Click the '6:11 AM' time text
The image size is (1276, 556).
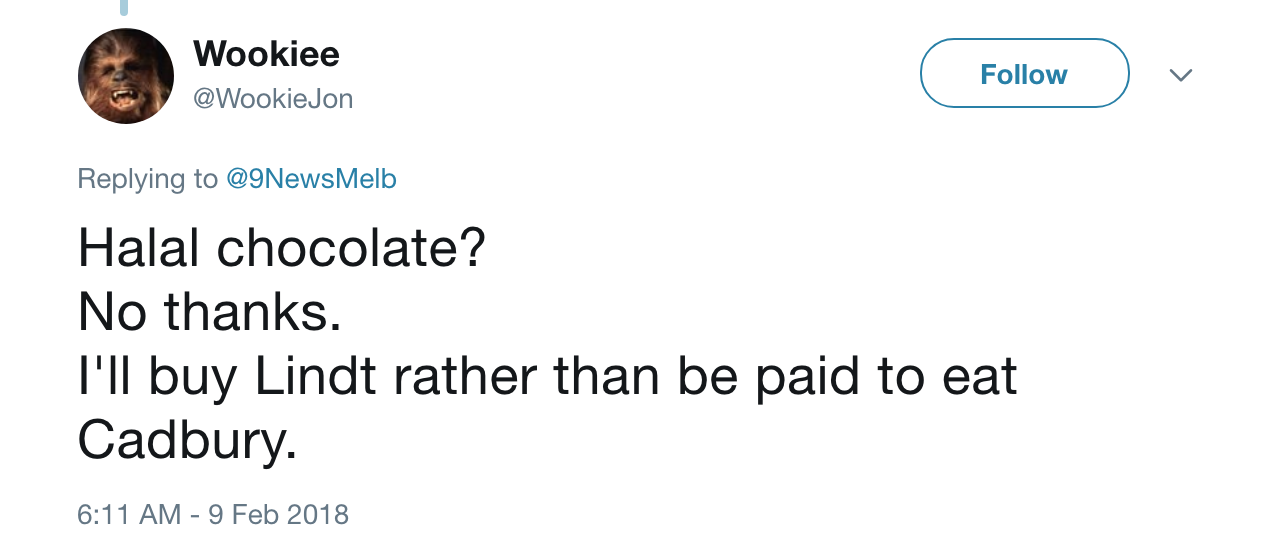pos(129,515)
